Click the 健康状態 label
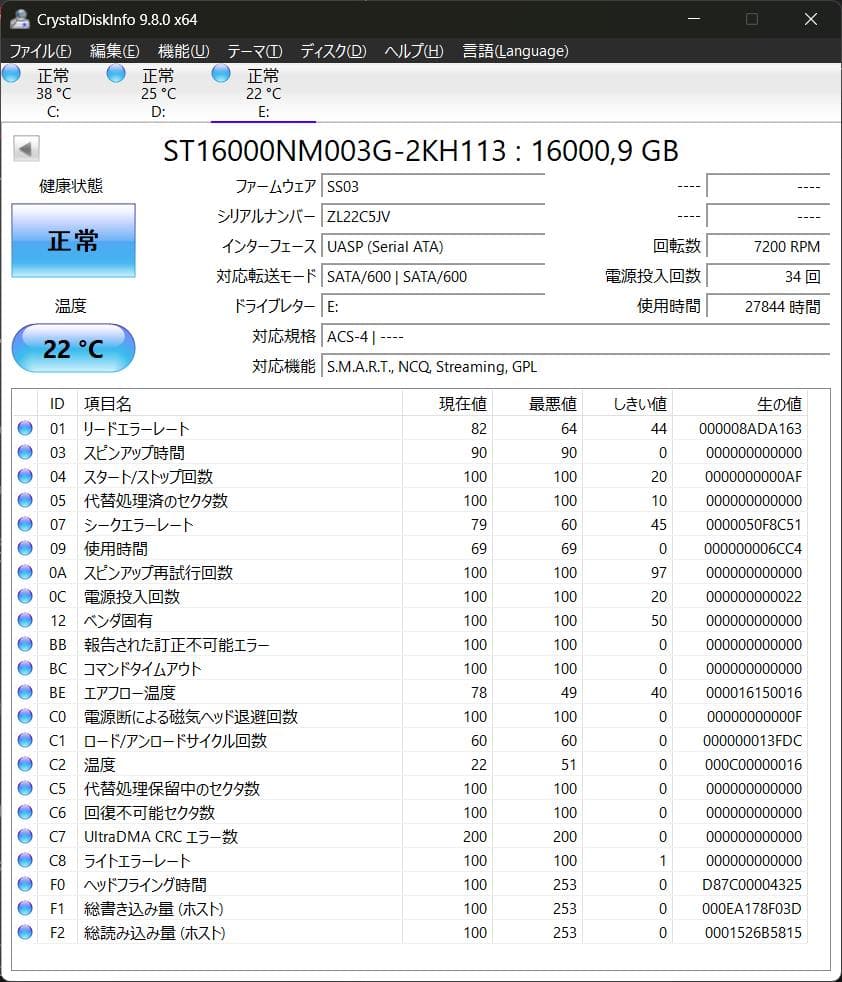Viewport: 842px width, 982px height. (71, 185)
